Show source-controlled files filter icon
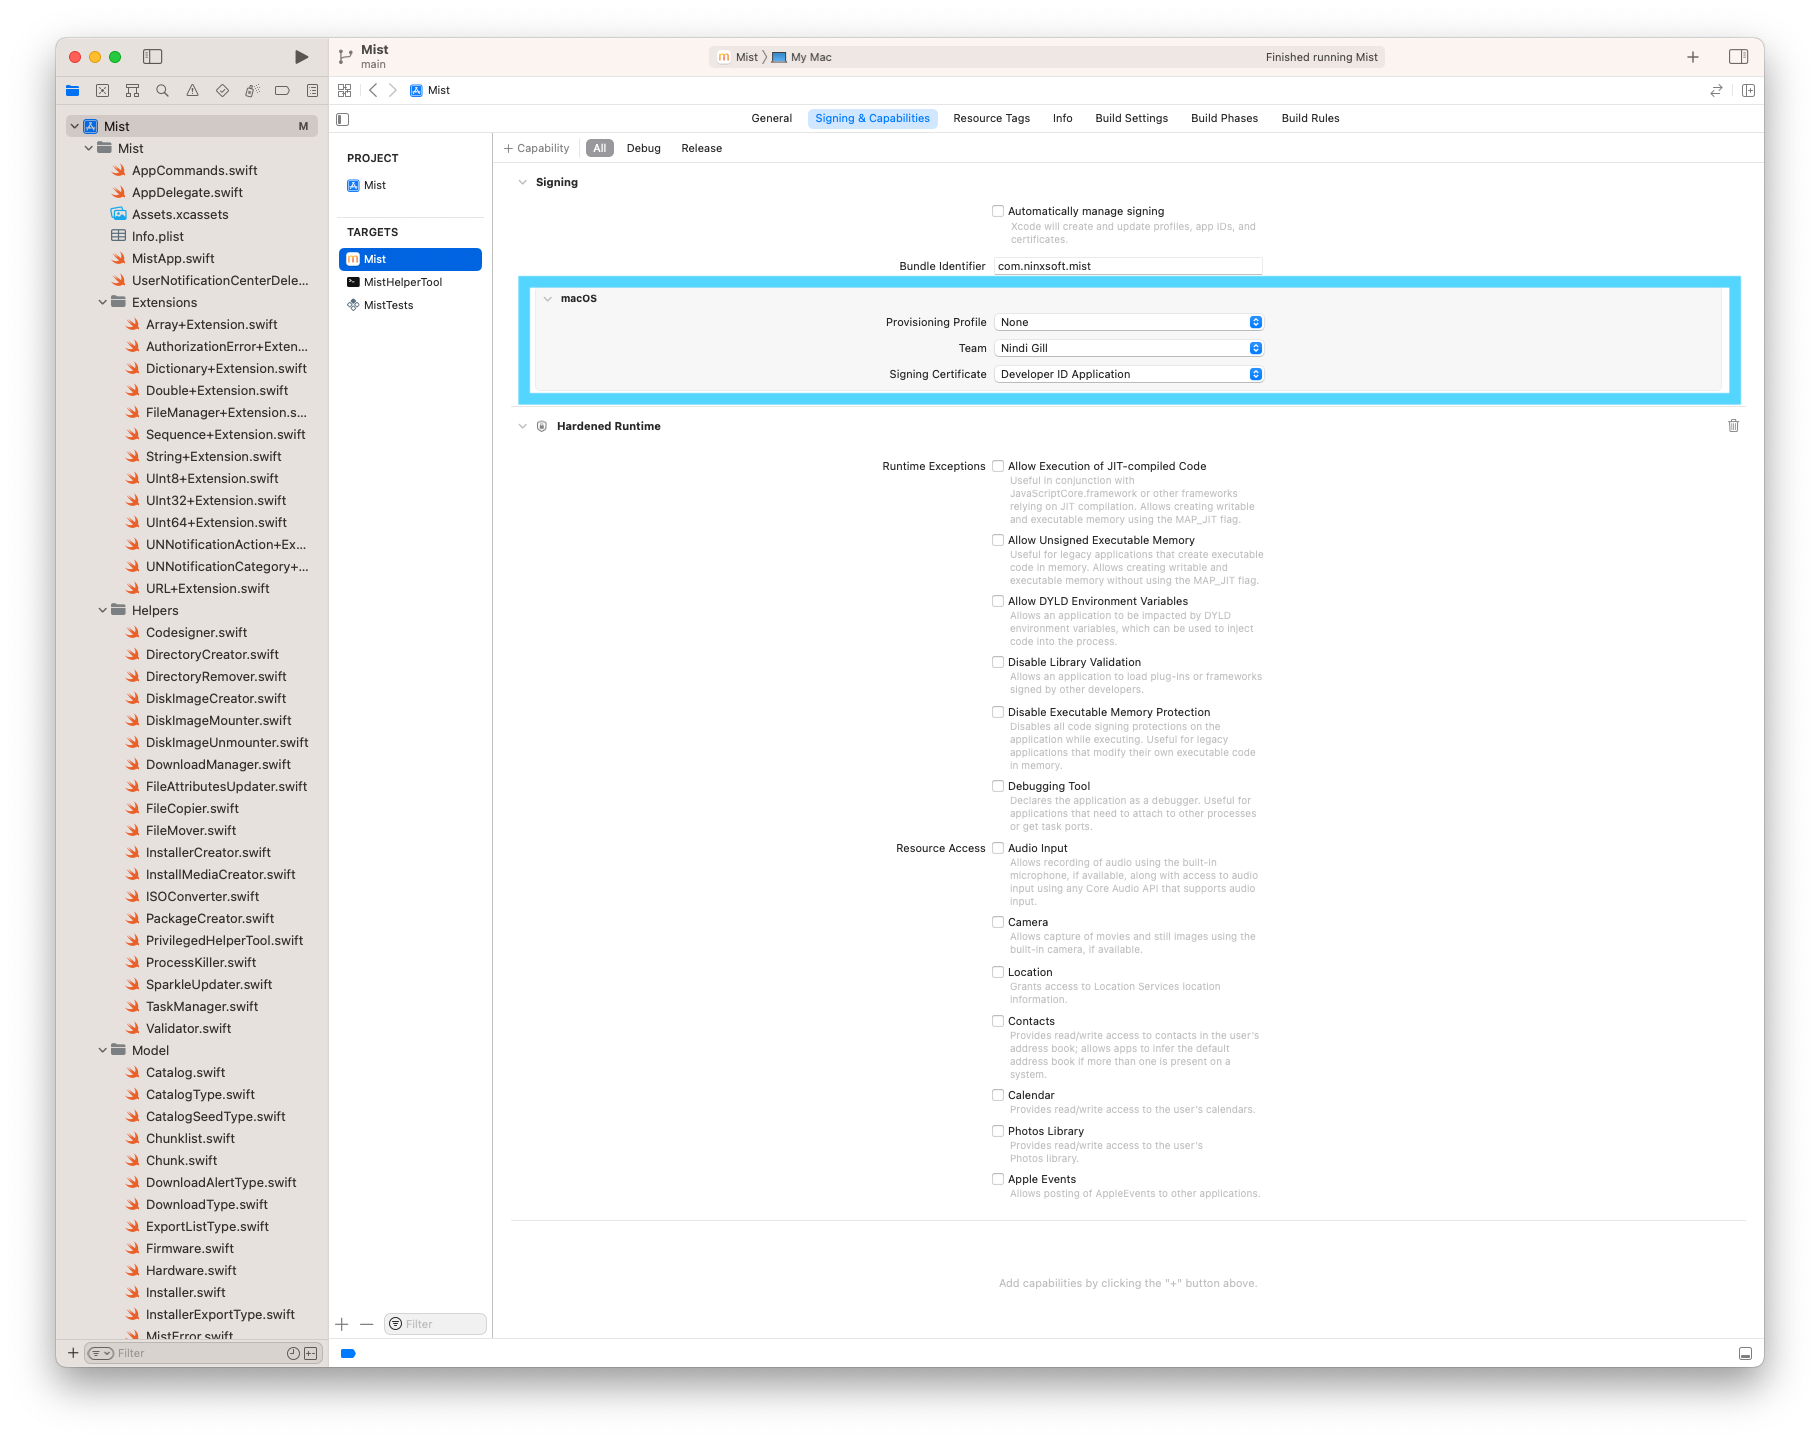 311,1353
